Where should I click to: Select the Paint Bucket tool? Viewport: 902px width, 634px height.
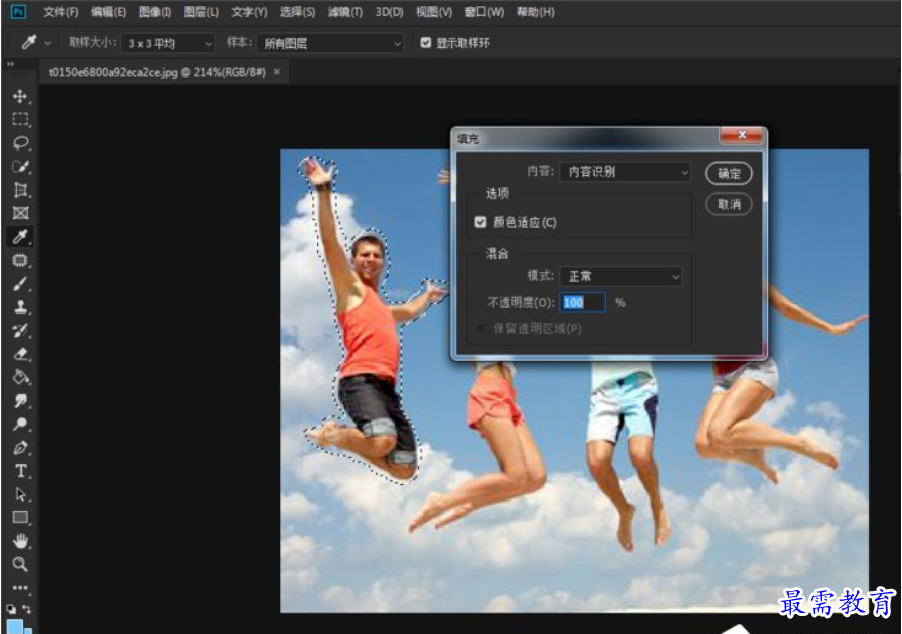(21, 377)
